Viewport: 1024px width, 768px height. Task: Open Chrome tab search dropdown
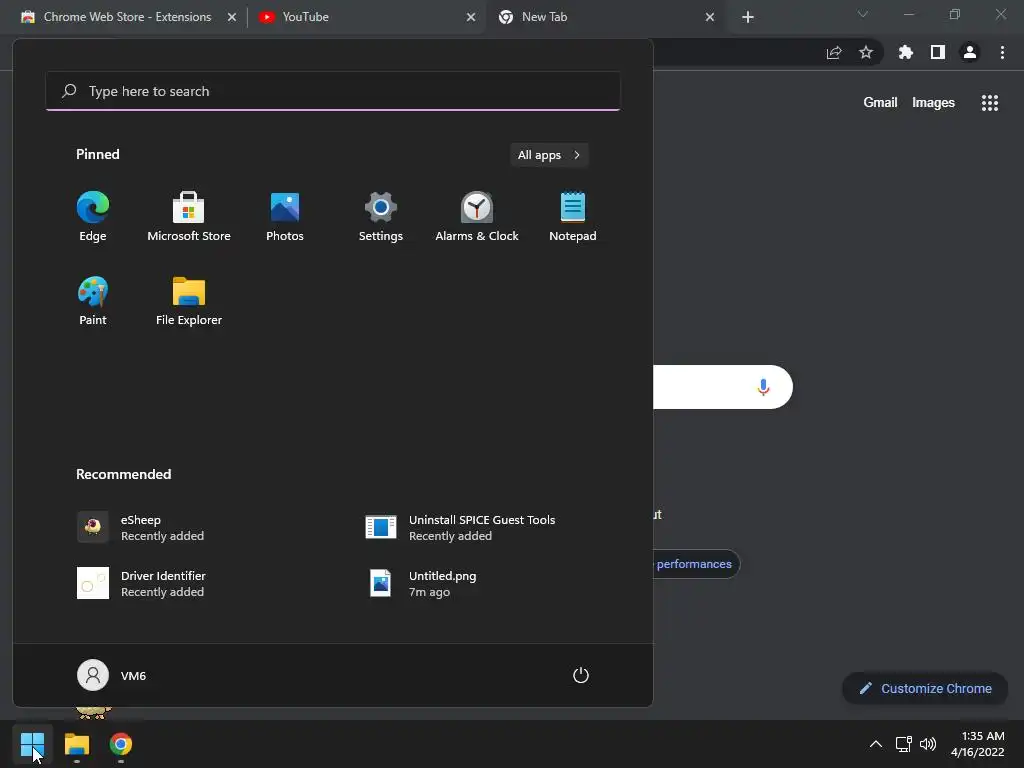click(x=863, y=14)
